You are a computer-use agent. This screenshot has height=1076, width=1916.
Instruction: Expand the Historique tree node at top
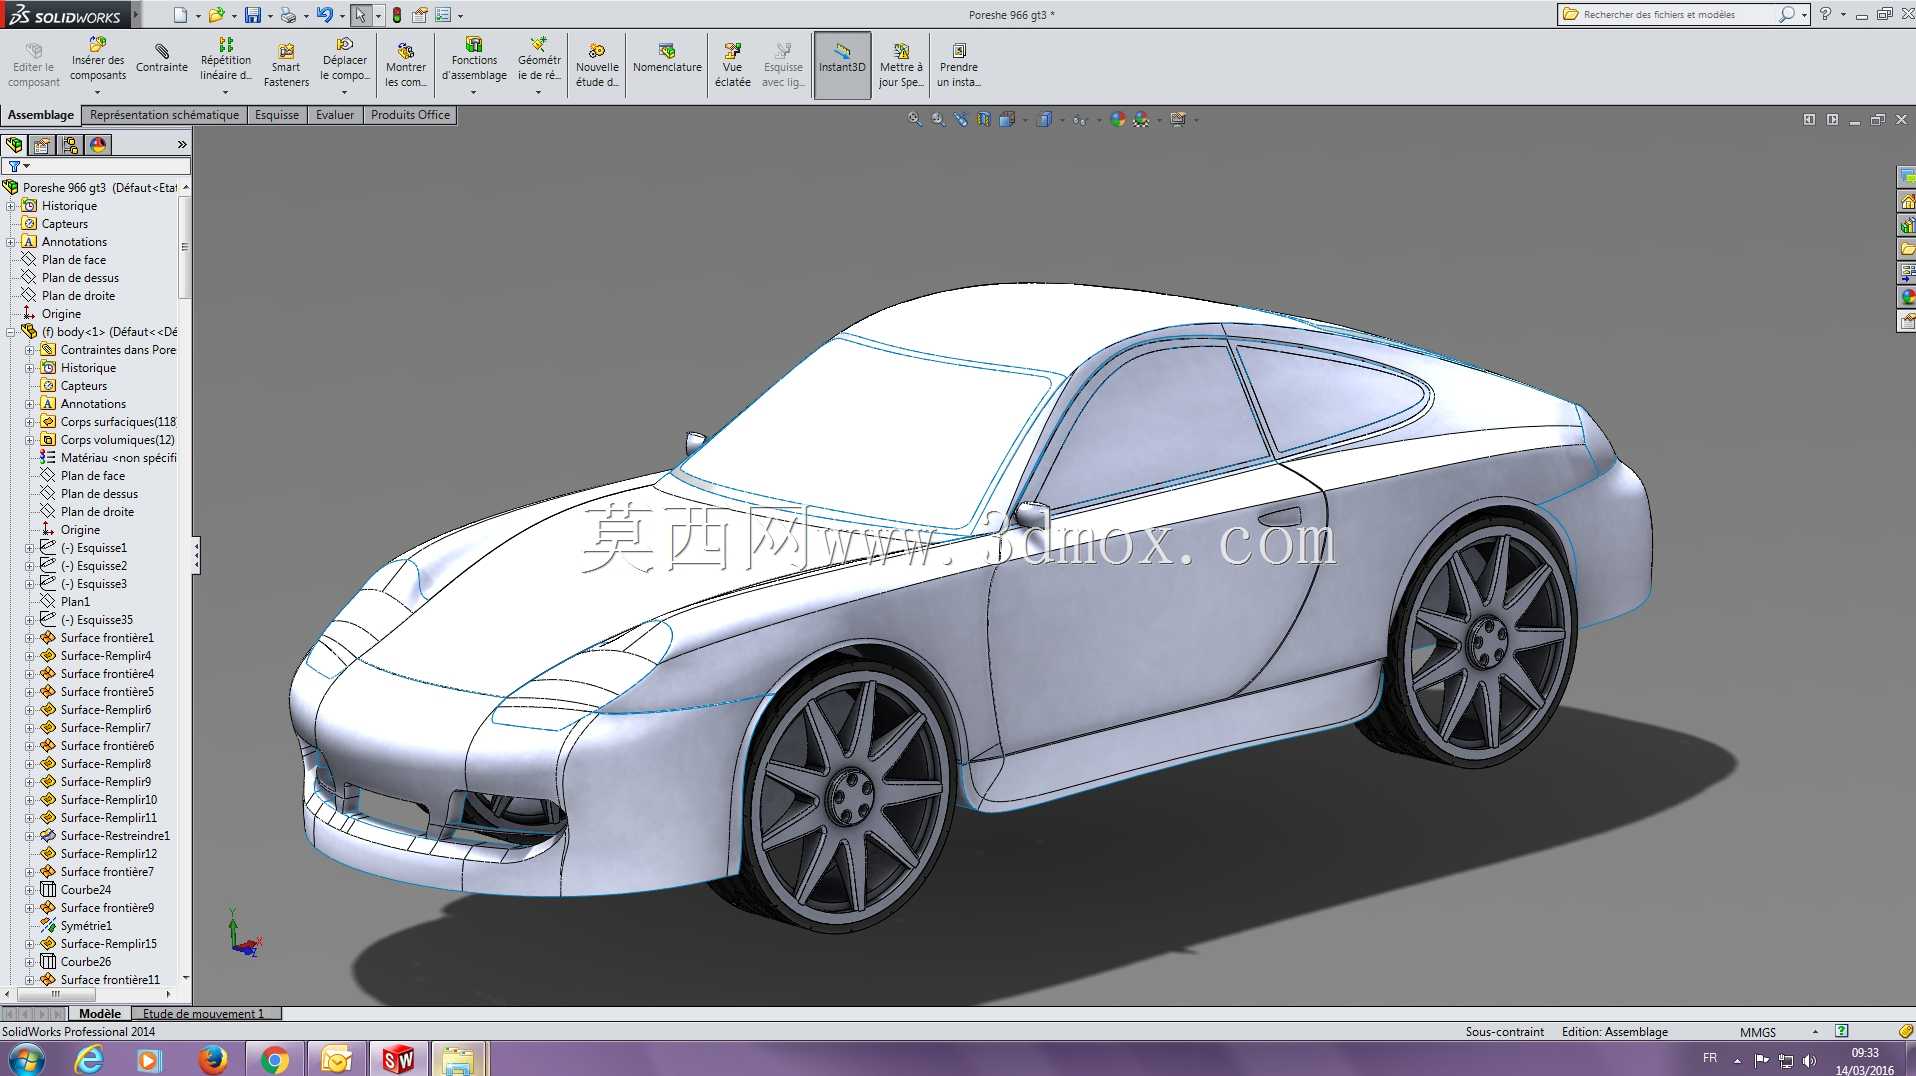(11, 206)
